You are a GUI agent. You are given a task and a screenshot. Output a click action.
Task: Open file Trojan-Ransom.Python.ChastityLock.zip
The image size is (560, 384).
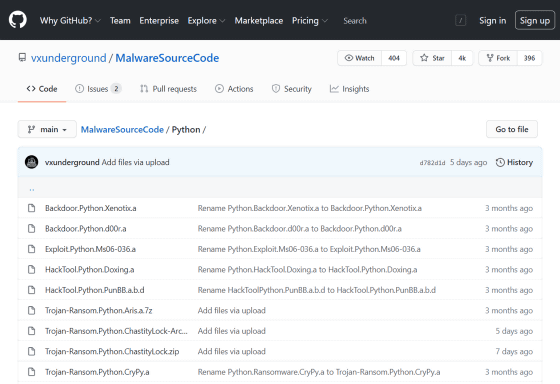[112, 351]
